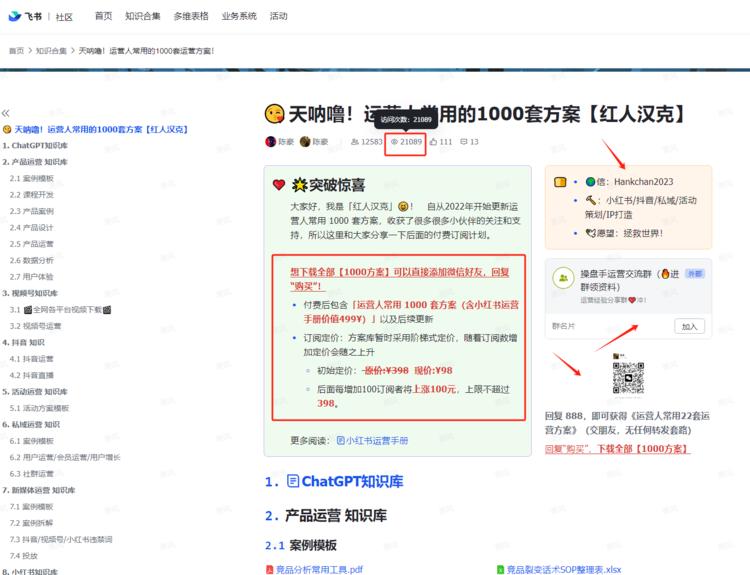The height and width of the screenshot is (575, 750).
Task: Select sidebar item 7.3 抖音/视频号/小红书违禁词
Action: click(61, 540)
